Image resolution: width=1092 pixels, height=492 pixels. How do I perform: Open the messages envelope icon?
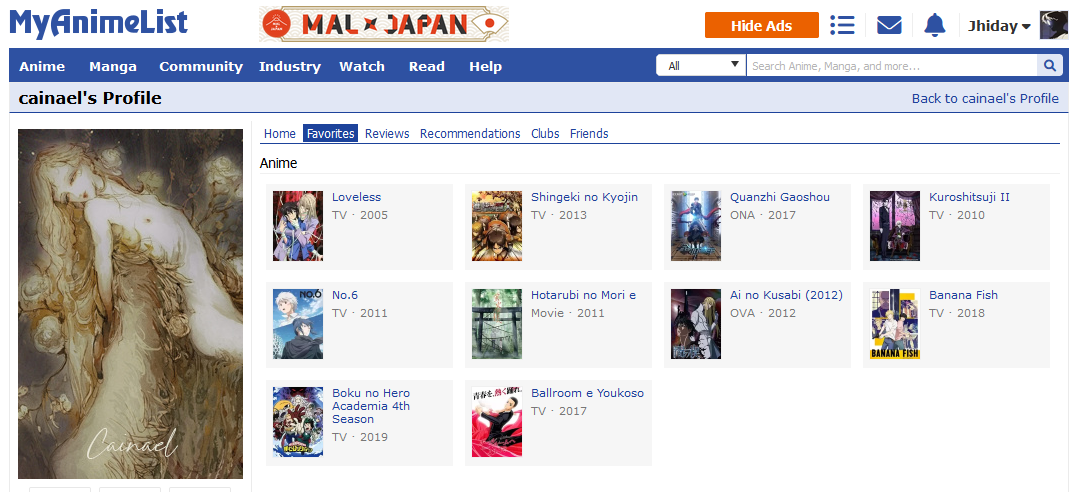(x=889, y=26)
